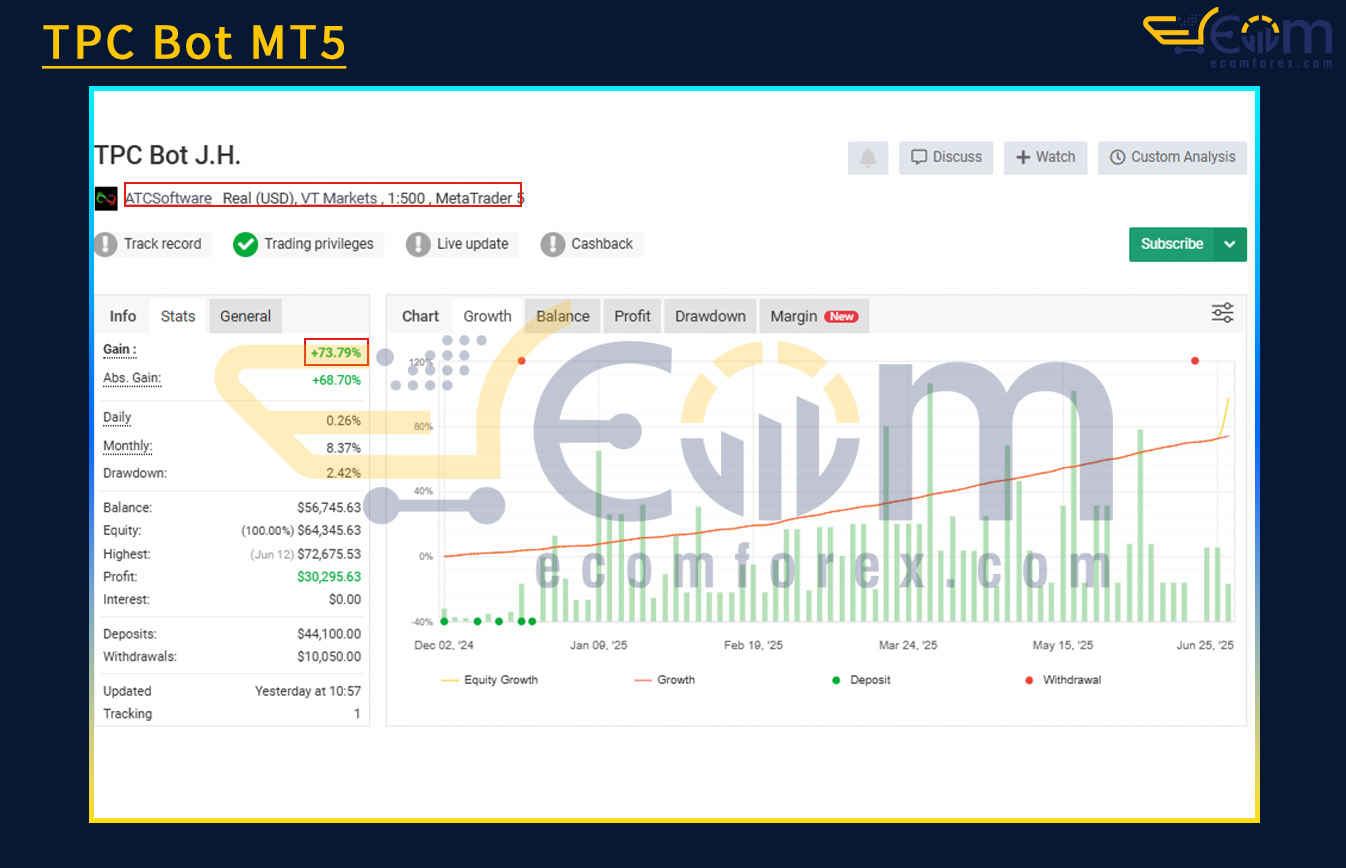The width and height of the screenshot is (1346, 868).
Task: Open Custom Analysis
Action: 1172,158
